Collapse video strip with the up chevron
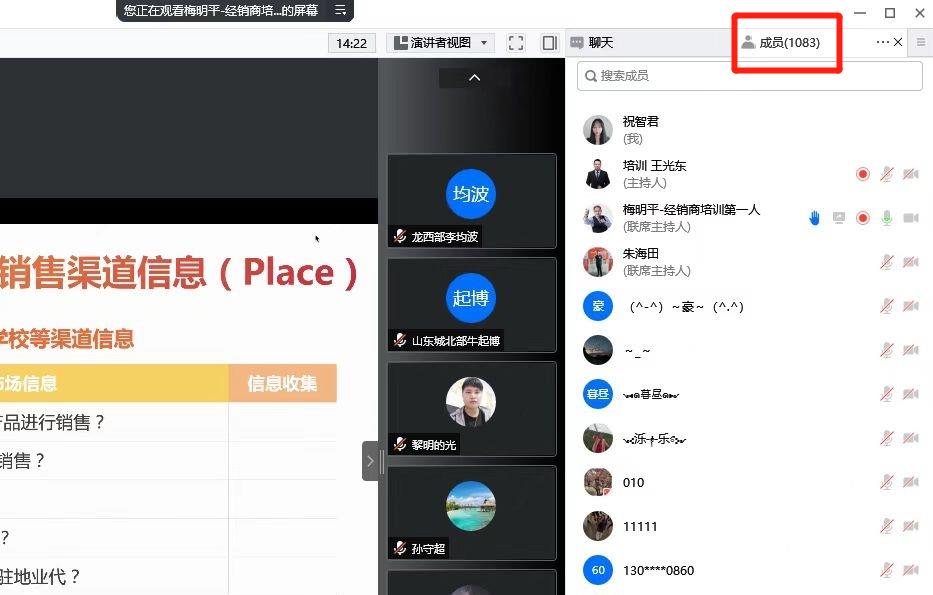The image size is (933, 595). (x=474, y=78)
